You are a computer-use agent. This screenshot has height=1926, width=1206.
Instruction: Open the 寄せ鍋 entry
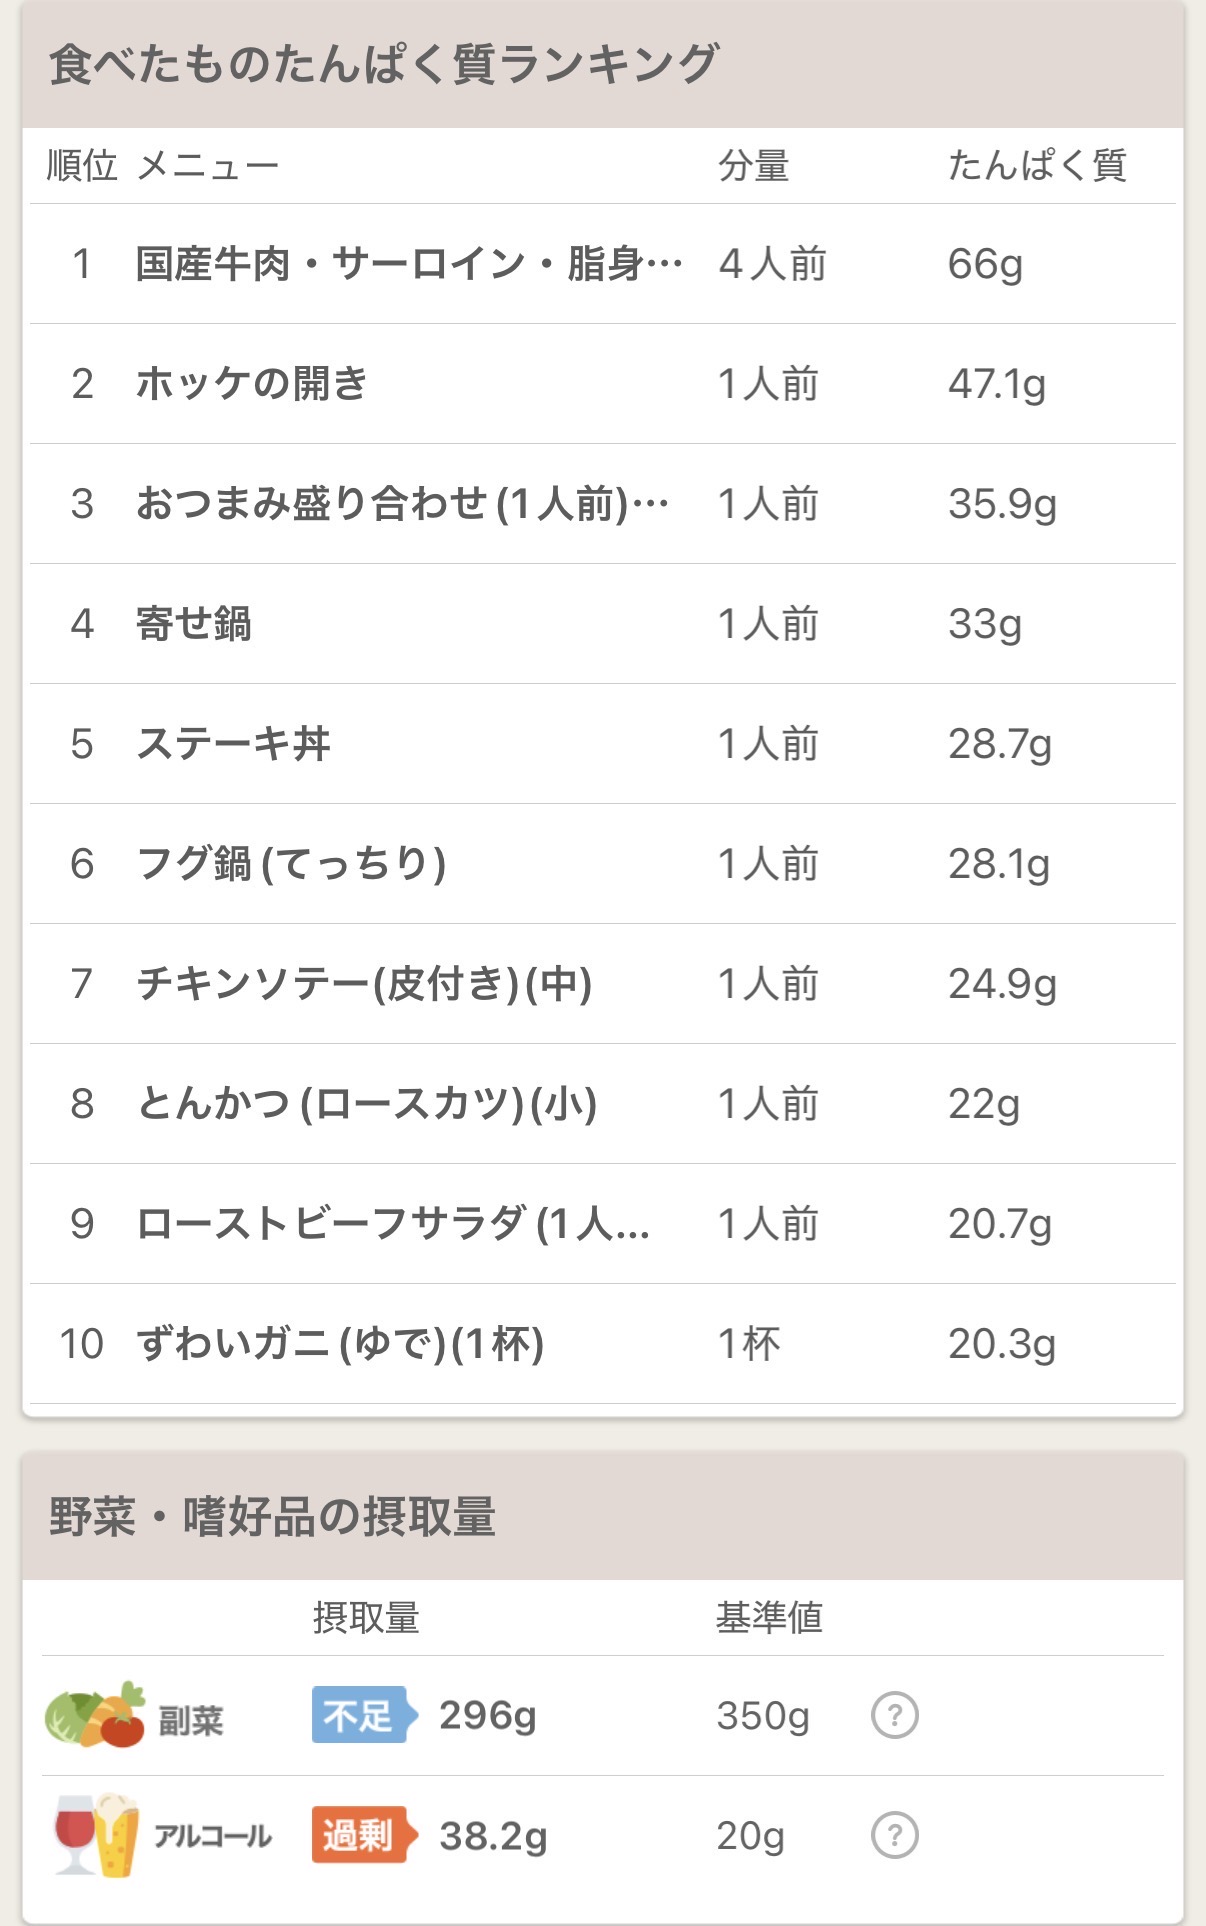click(x=194, y=624)
